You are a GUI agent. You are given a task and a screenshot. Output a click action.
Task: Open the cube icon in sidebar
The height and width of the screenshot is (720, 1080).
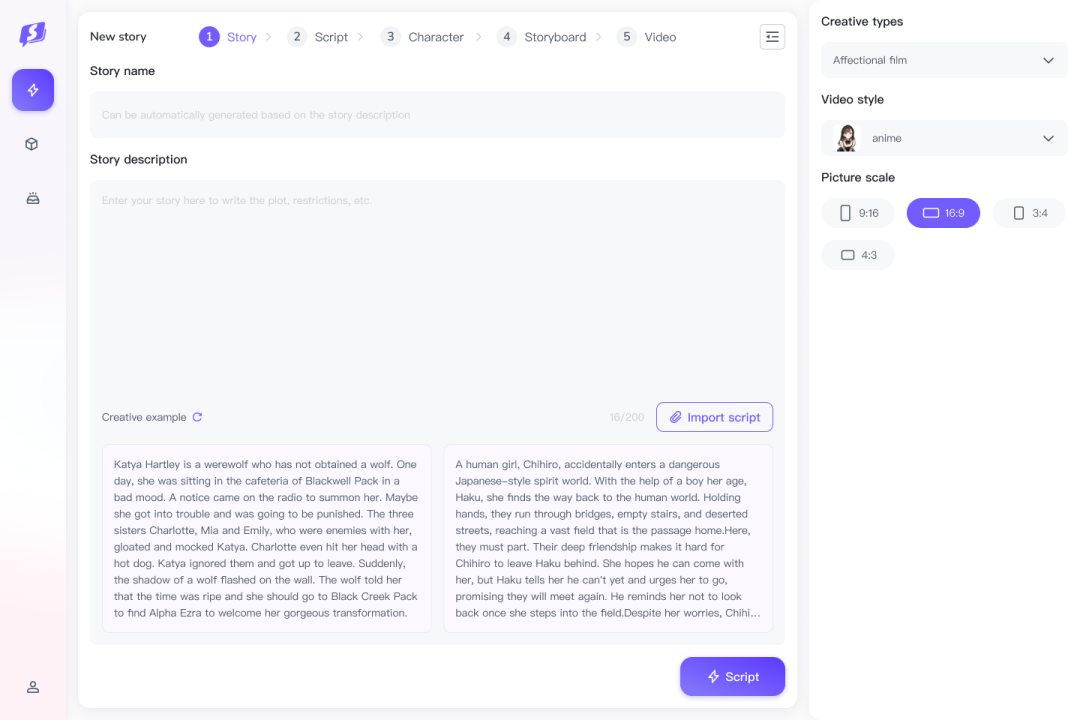32,144
